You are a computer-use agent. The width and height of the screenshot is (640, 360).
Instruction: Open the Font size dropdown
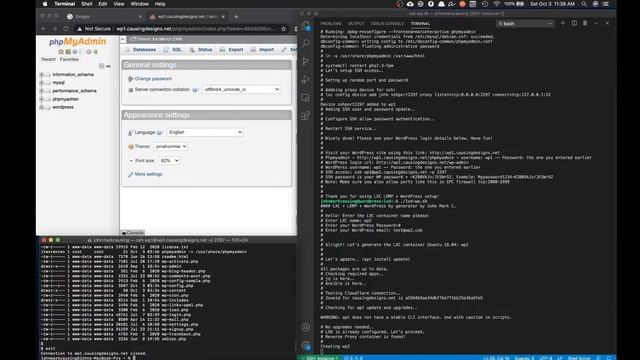click(x=169, y=160)
